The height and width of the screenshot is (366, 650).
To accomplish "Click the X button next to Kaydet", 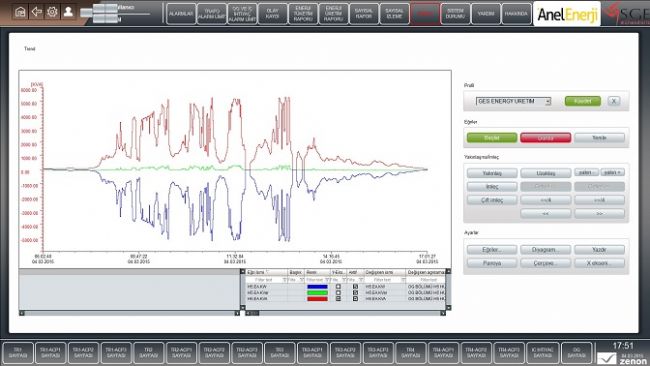I will click(614, 101).
